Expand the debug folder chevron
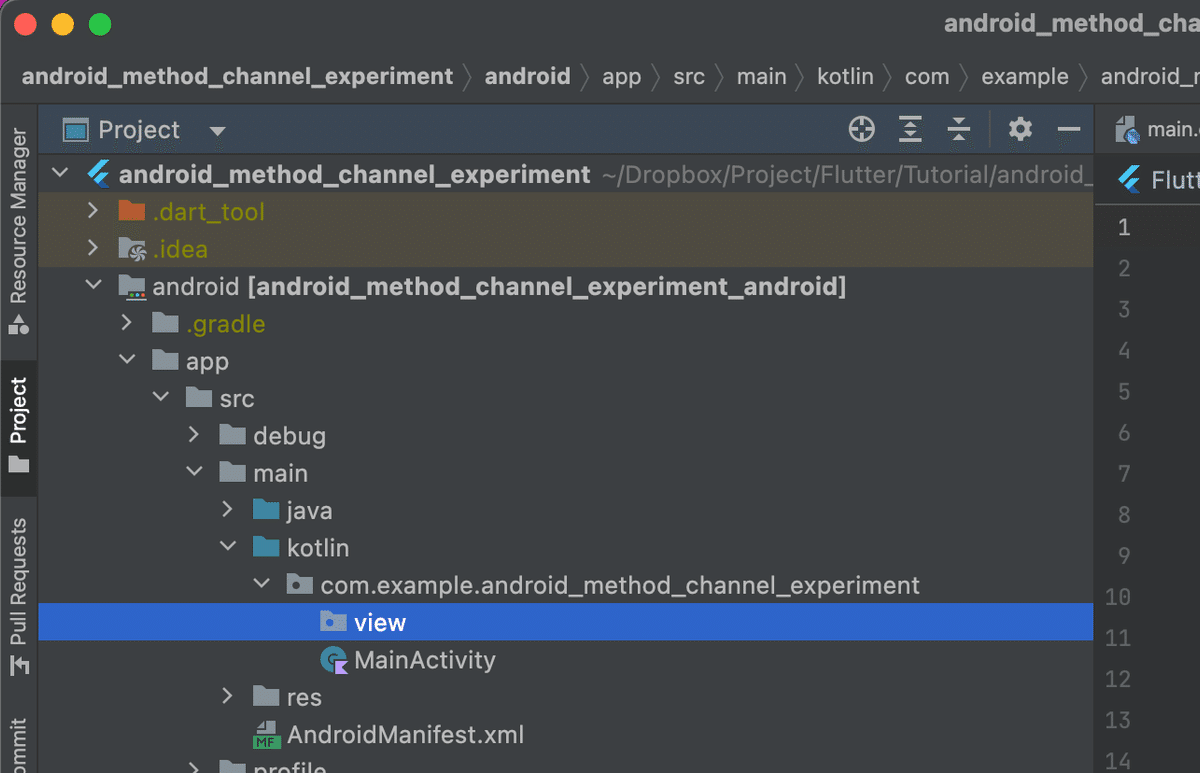This screenshot has width=1200, height=773. pos(193,434)
